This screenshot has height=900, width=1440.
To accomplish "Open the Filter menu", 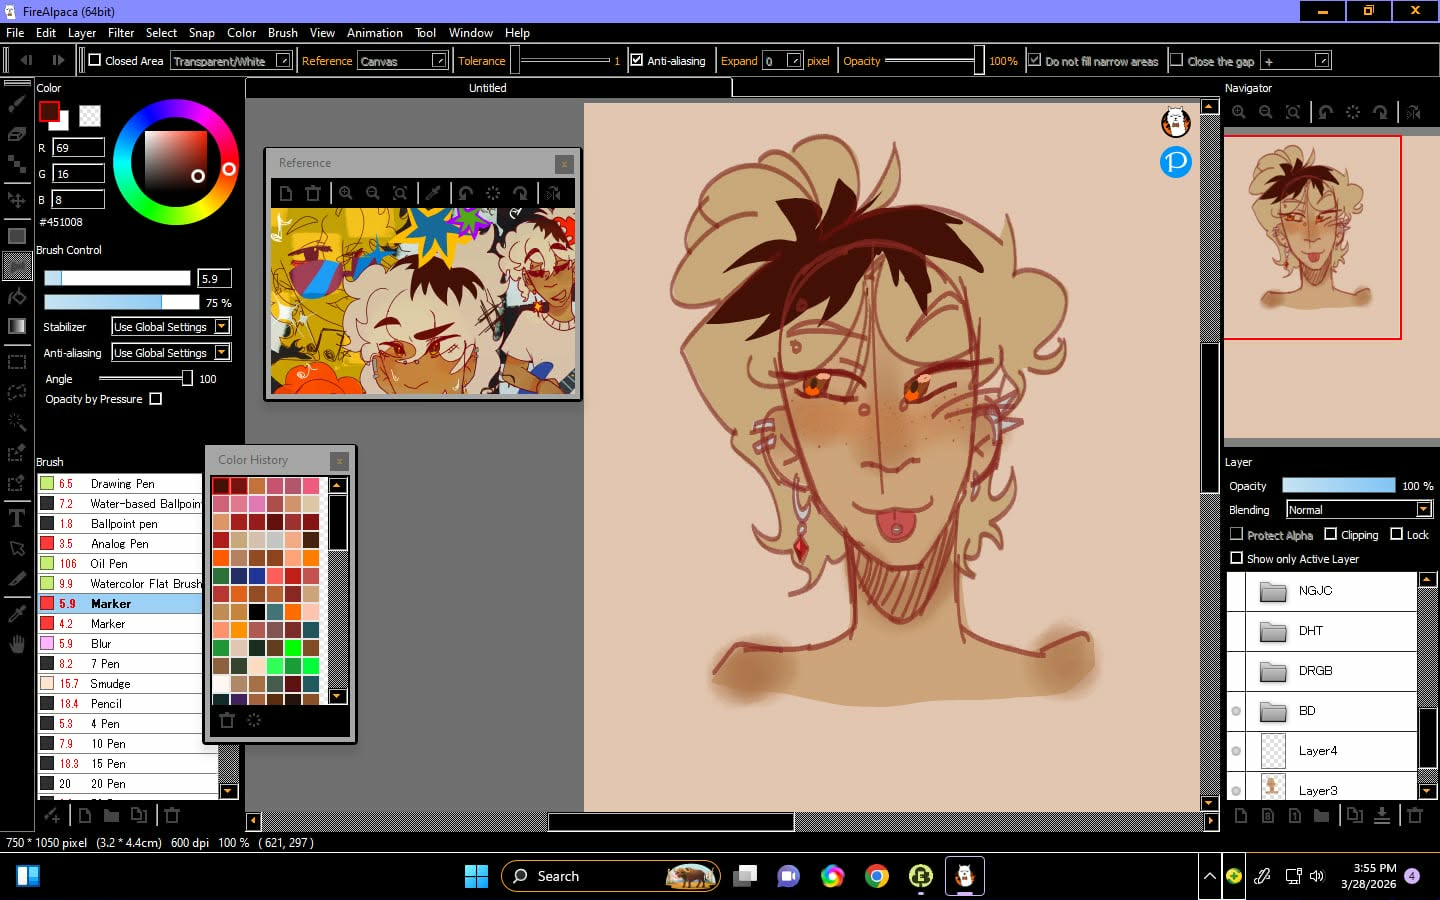I will [121, 33].
